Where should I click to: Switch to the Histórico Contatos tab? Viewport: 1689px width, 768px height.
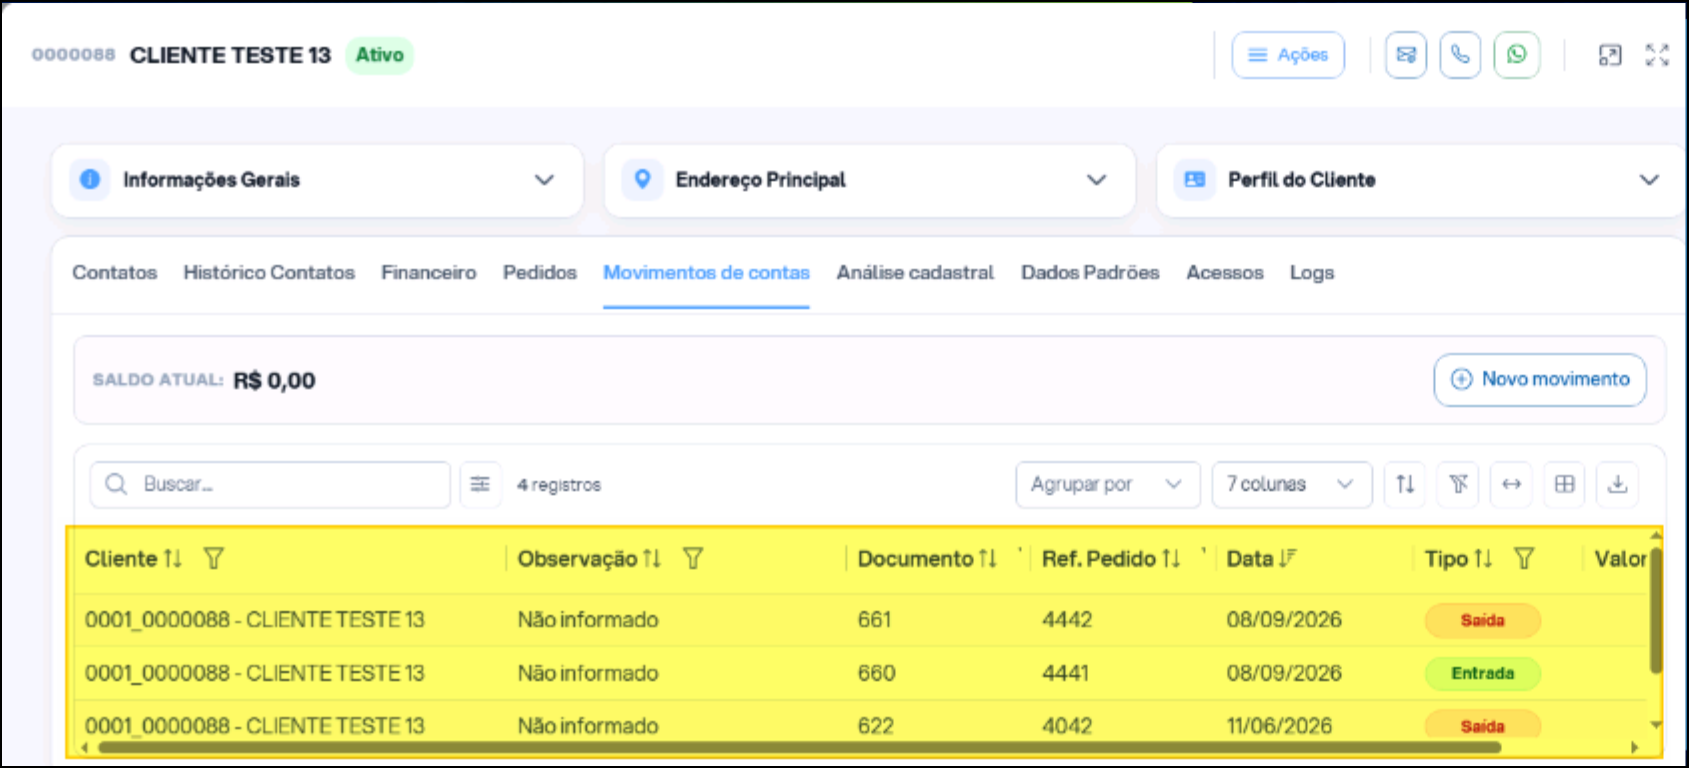pos(269,272)
